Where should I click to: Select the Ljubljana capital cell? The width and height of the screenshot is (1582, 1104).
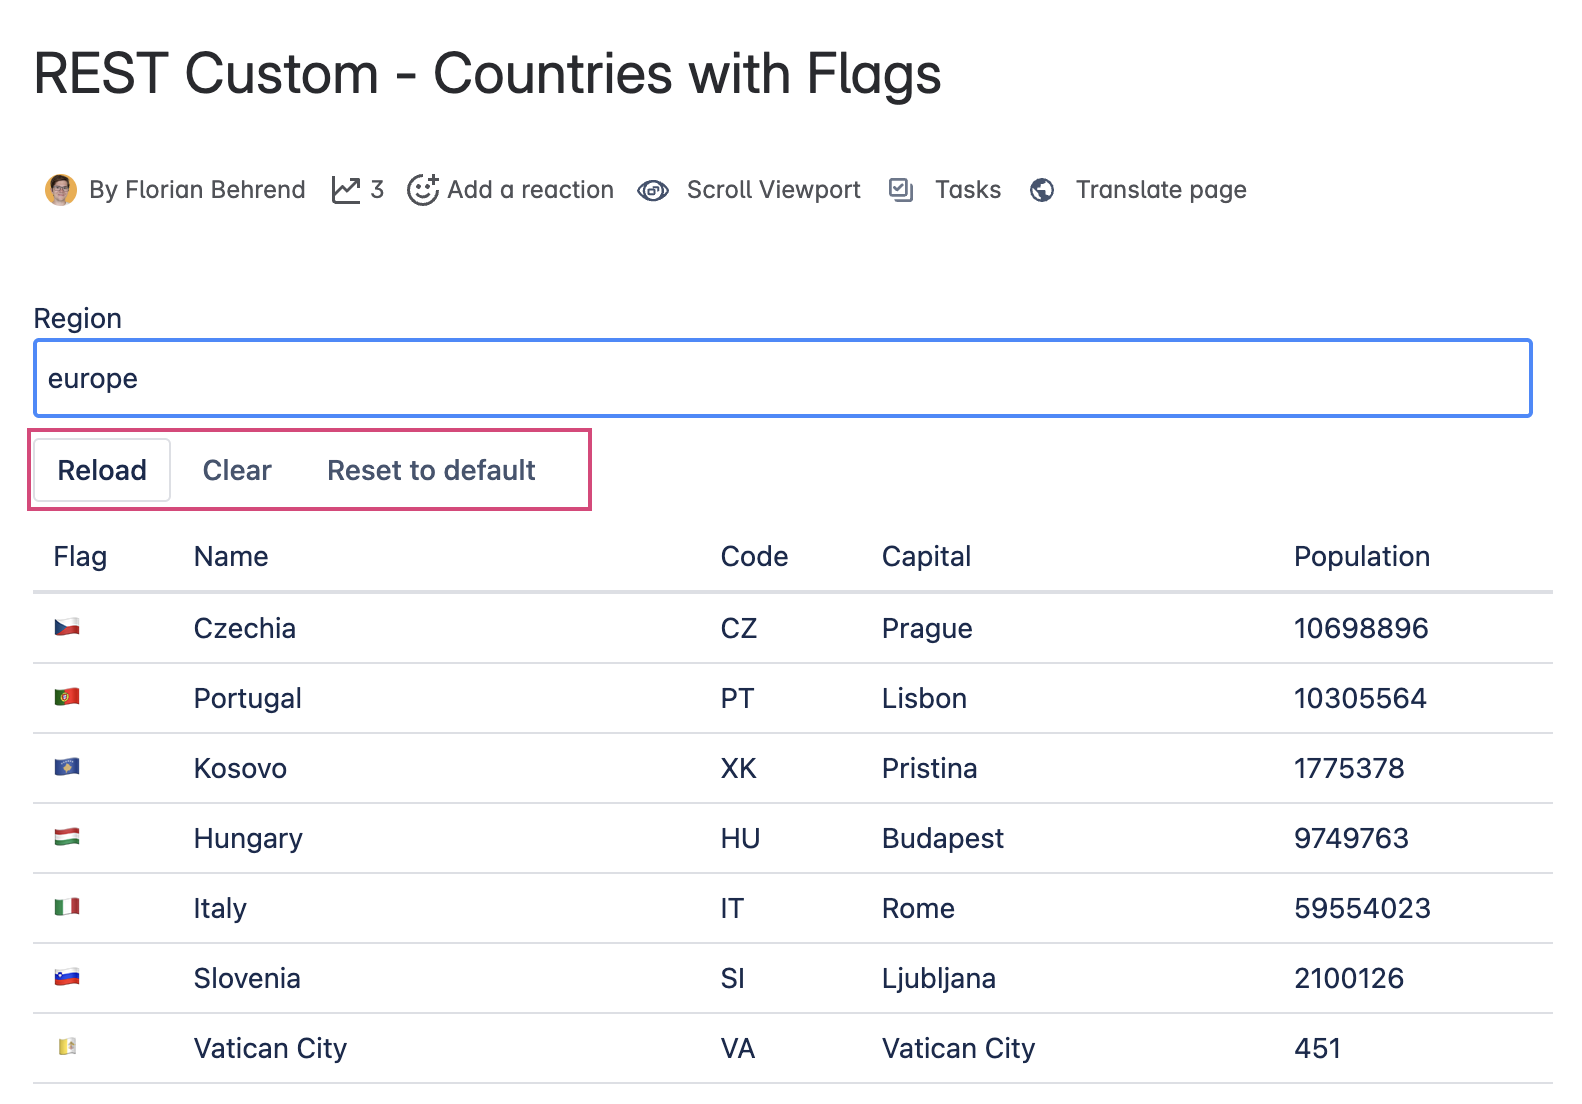(938, 978)
